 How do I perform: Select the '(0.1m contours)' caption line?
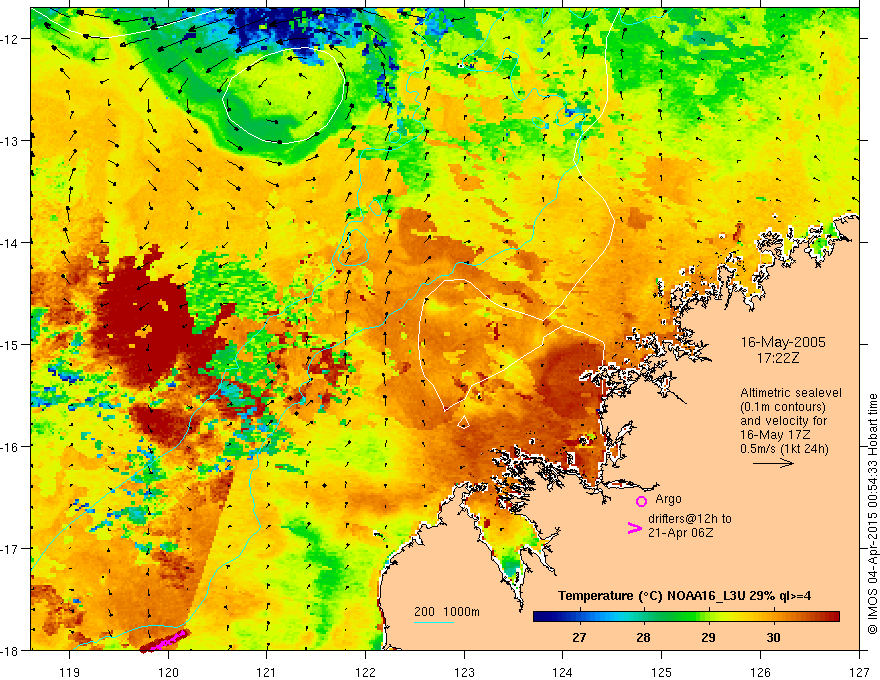pos(783,407)
